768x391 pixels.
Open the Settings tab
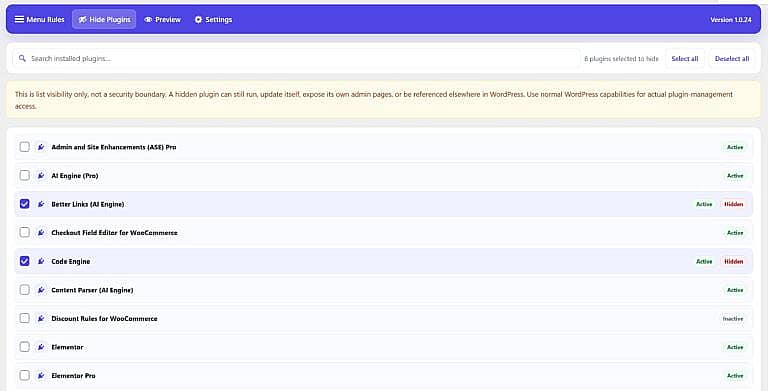[x=213, y=20]
